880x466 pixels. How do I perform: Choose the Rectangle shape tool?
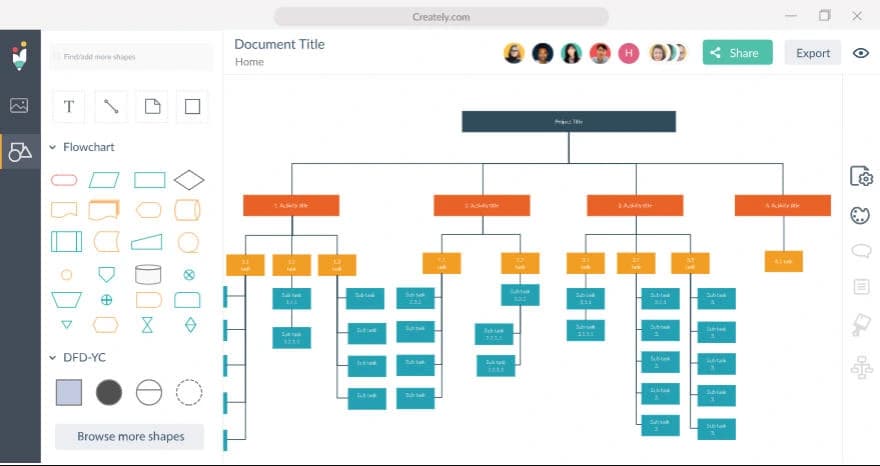coord(193,107)
